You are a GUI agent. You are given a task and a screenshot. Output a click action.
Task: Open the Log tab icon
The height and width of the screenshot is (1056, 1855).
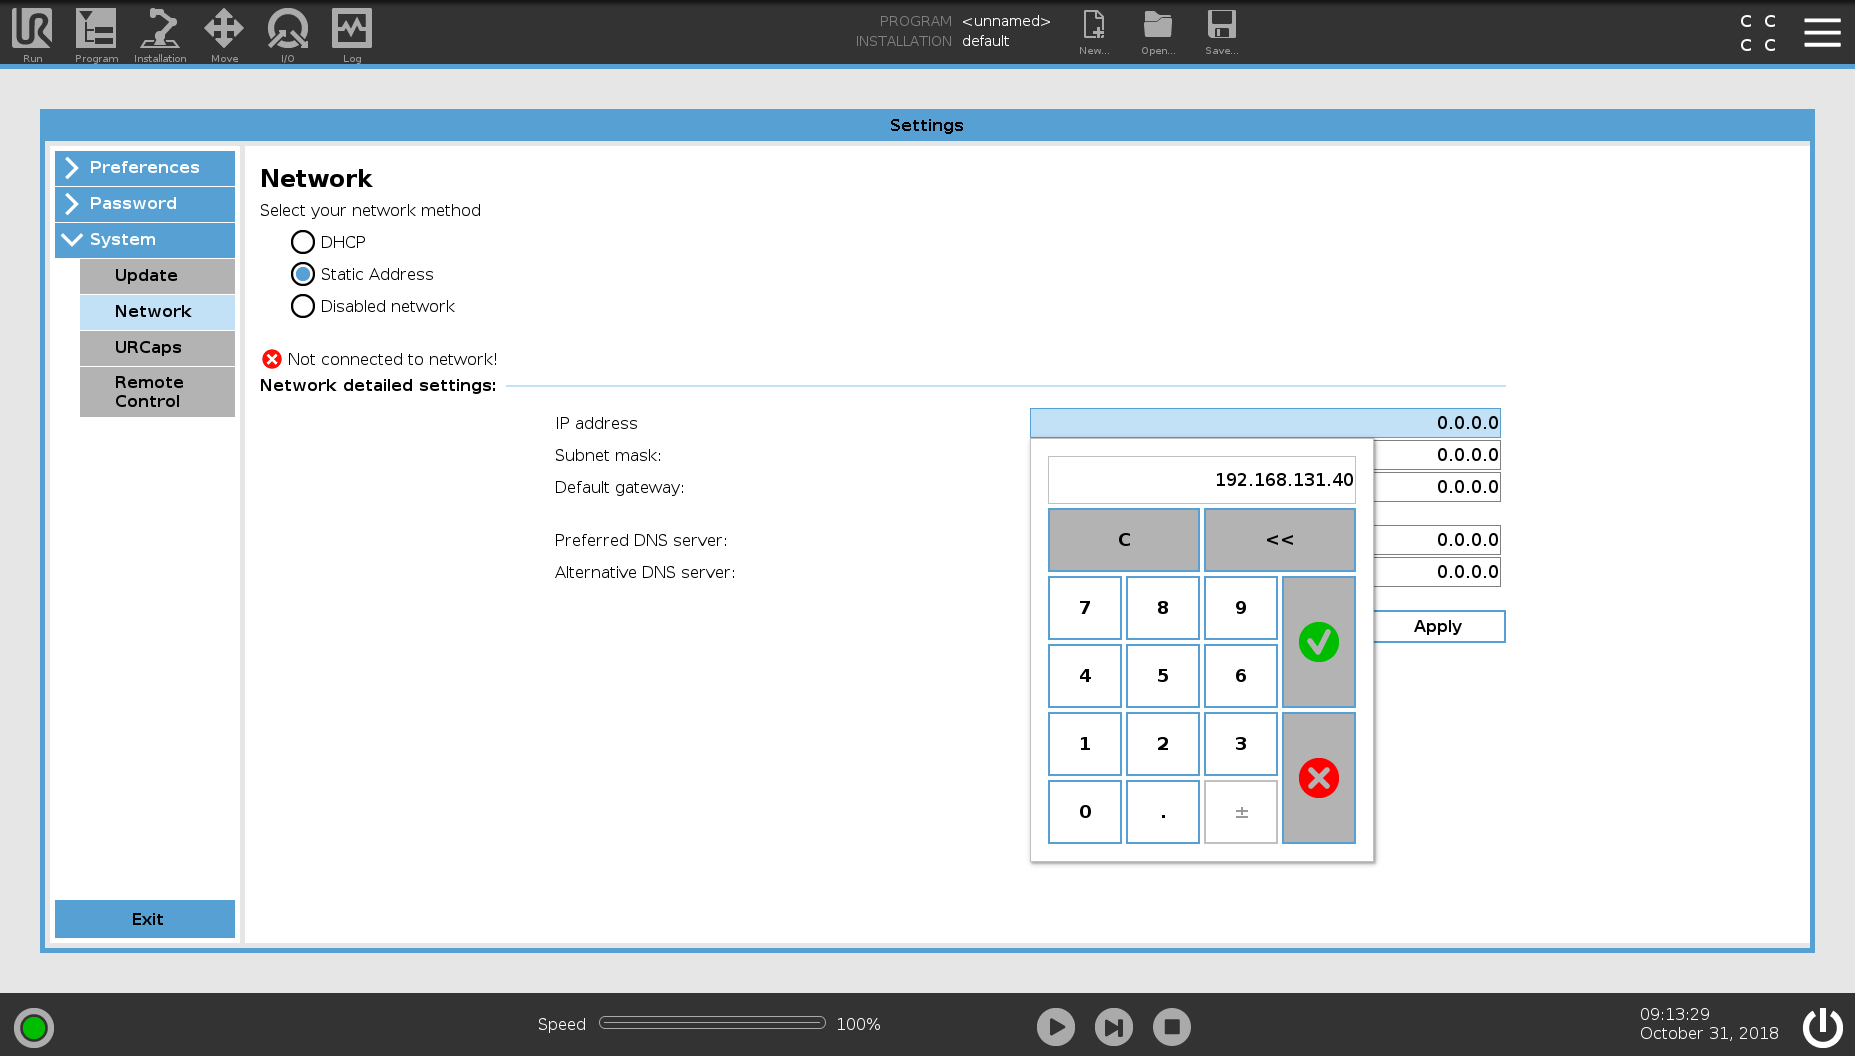coord(352,29)
